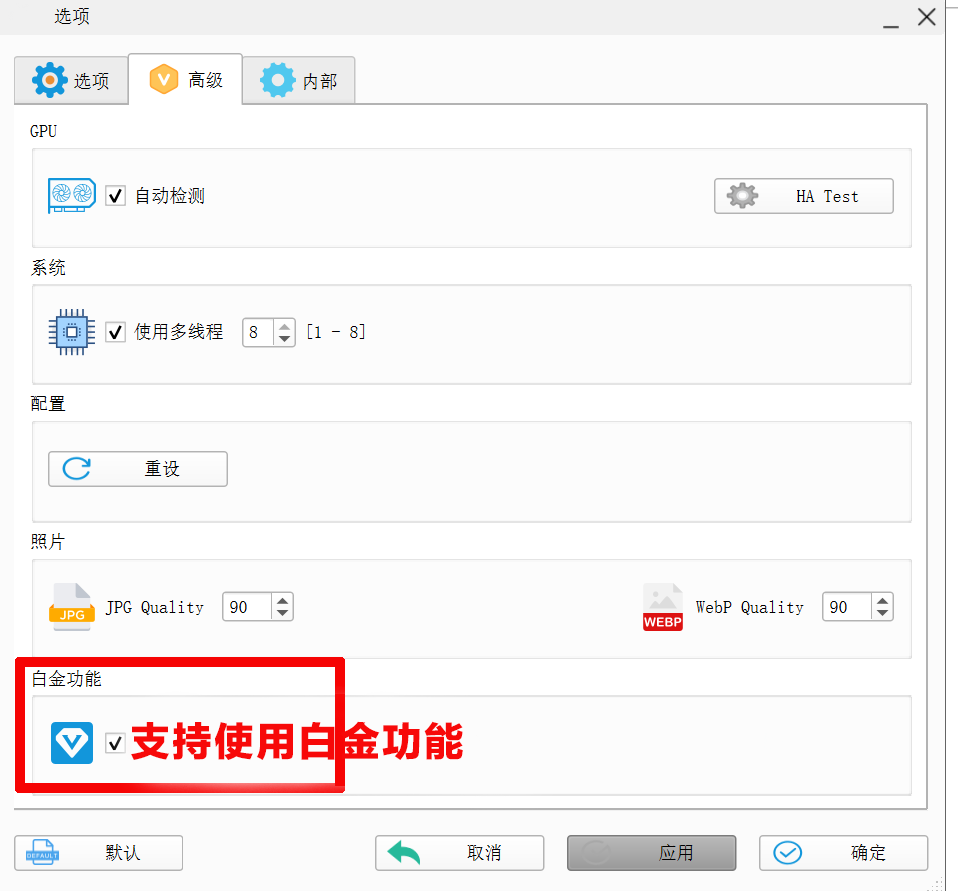This screenshot has height=891, width=958.
Task: Click the 取消 cancel button
Action: (x=459, y=852)
